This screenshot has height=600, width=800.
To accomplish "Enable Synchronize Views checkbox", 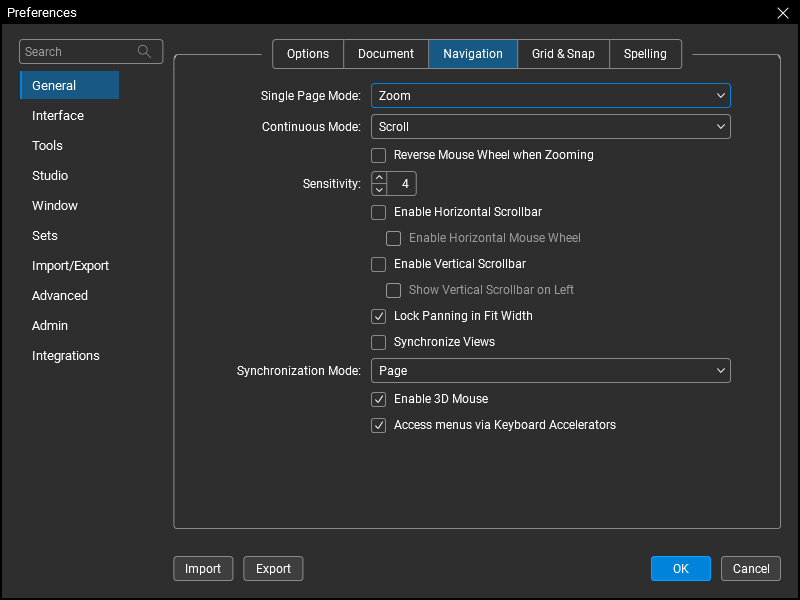I will click(x=379, y=342).
